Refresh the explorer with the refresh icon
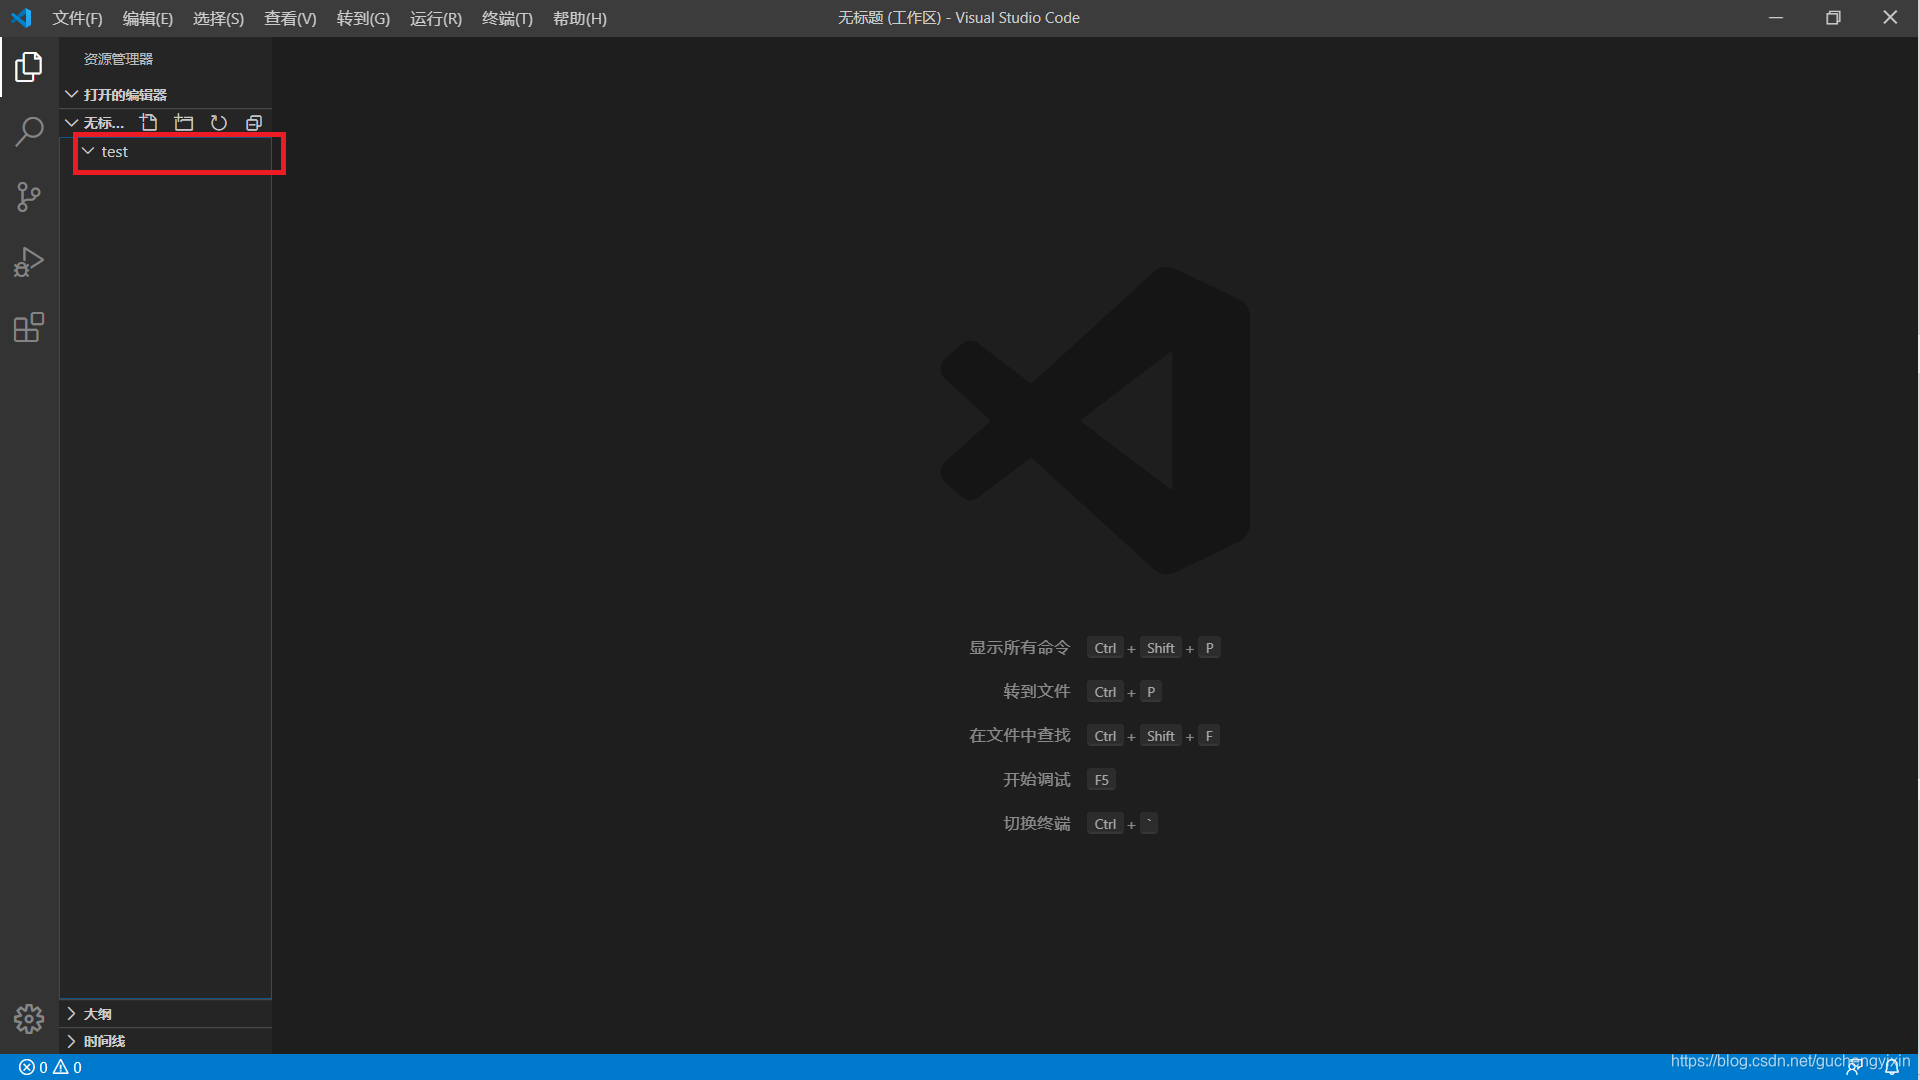This screenshot has height=1080, width=1920. pos(219,122)
